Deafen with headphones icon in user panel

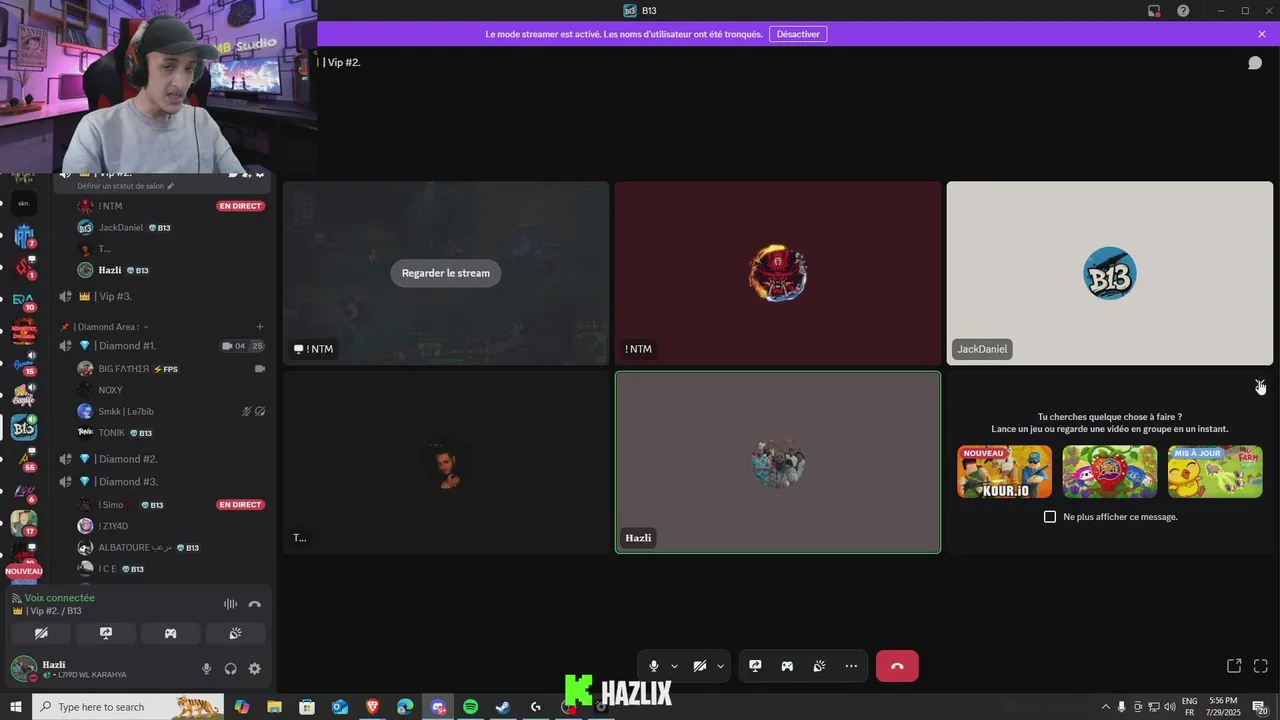231,669
